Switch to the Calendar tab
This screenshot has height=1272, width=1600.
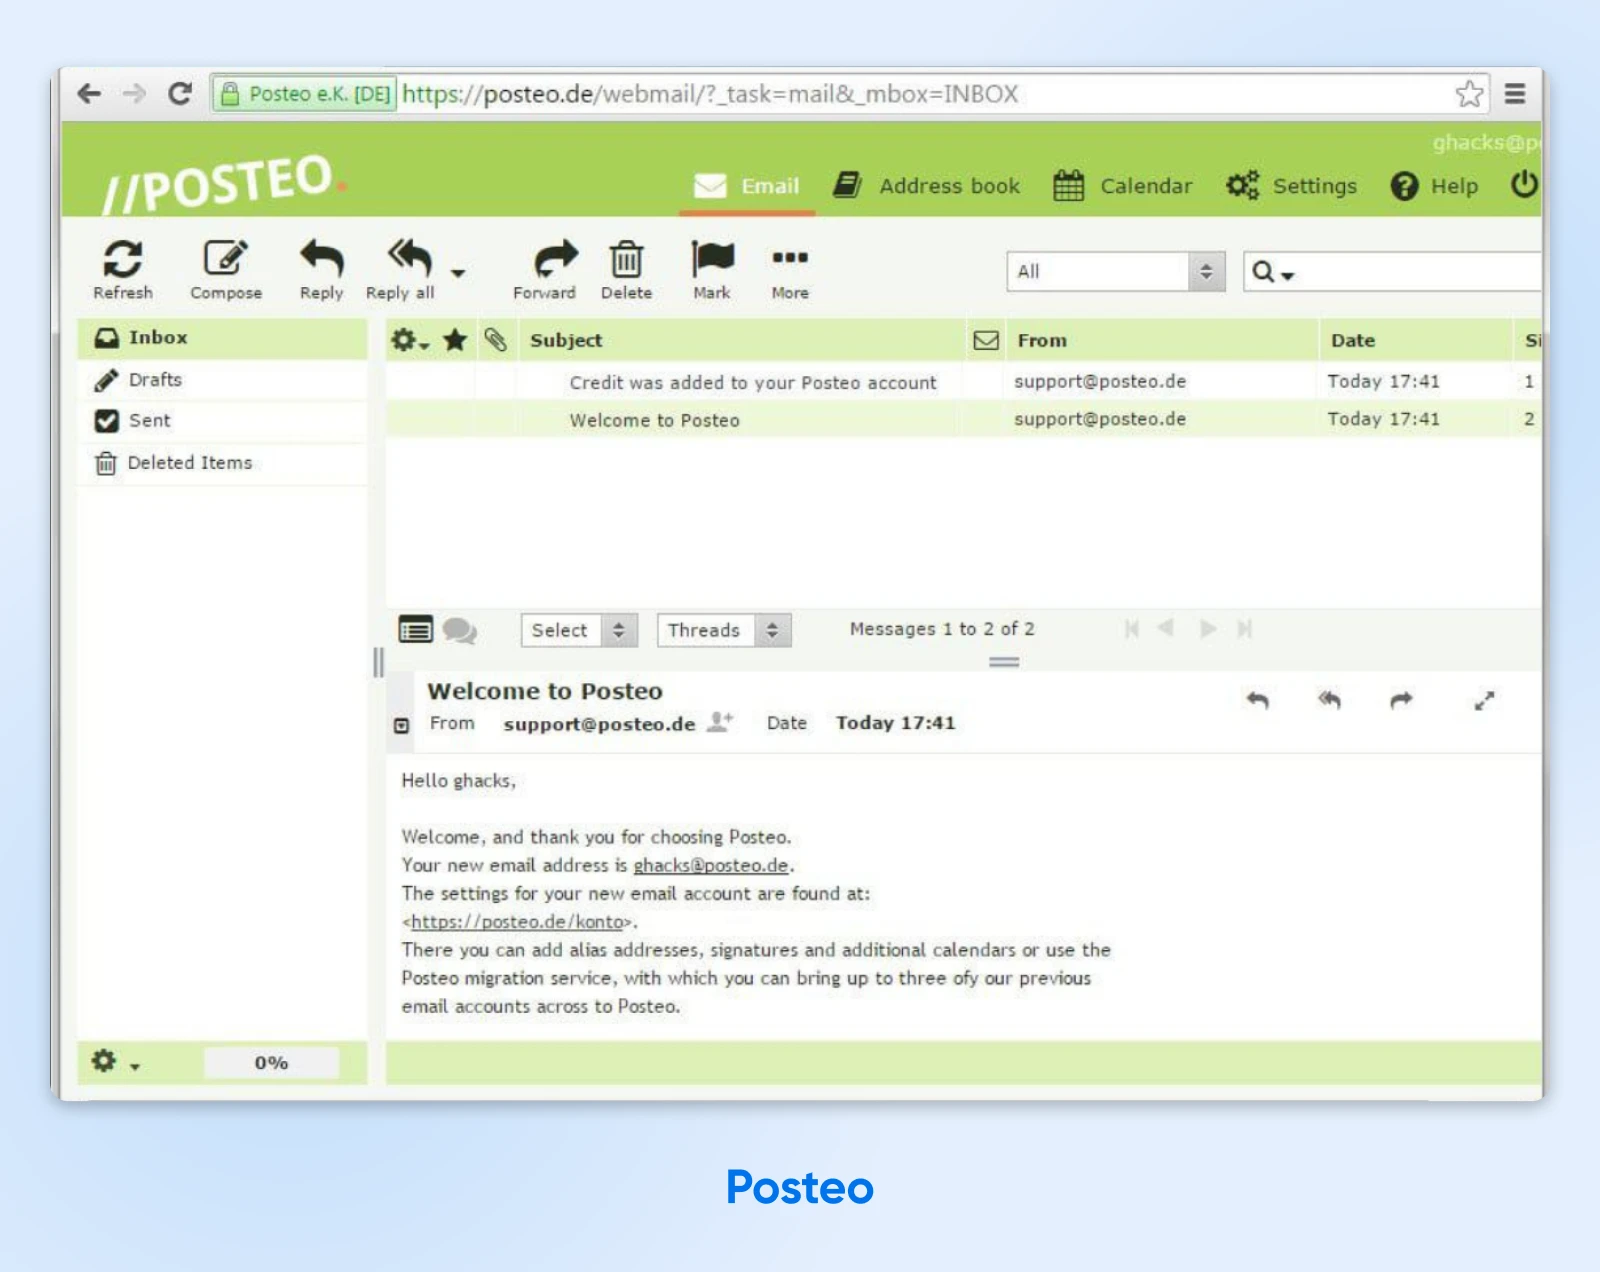tap(1123, 186)
